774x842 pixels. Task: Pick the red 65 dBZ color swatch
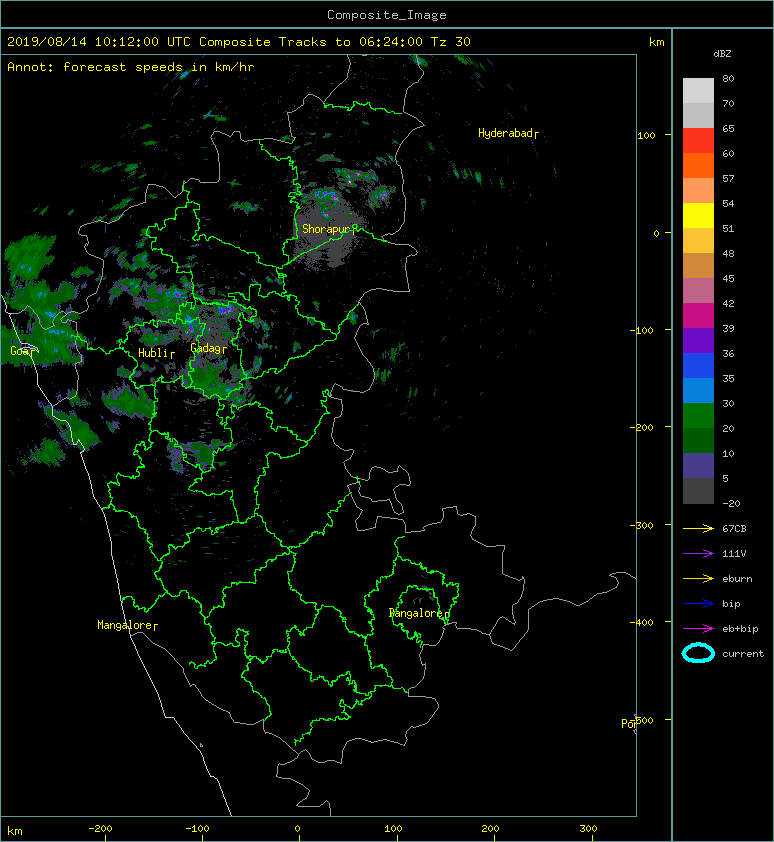698,141
